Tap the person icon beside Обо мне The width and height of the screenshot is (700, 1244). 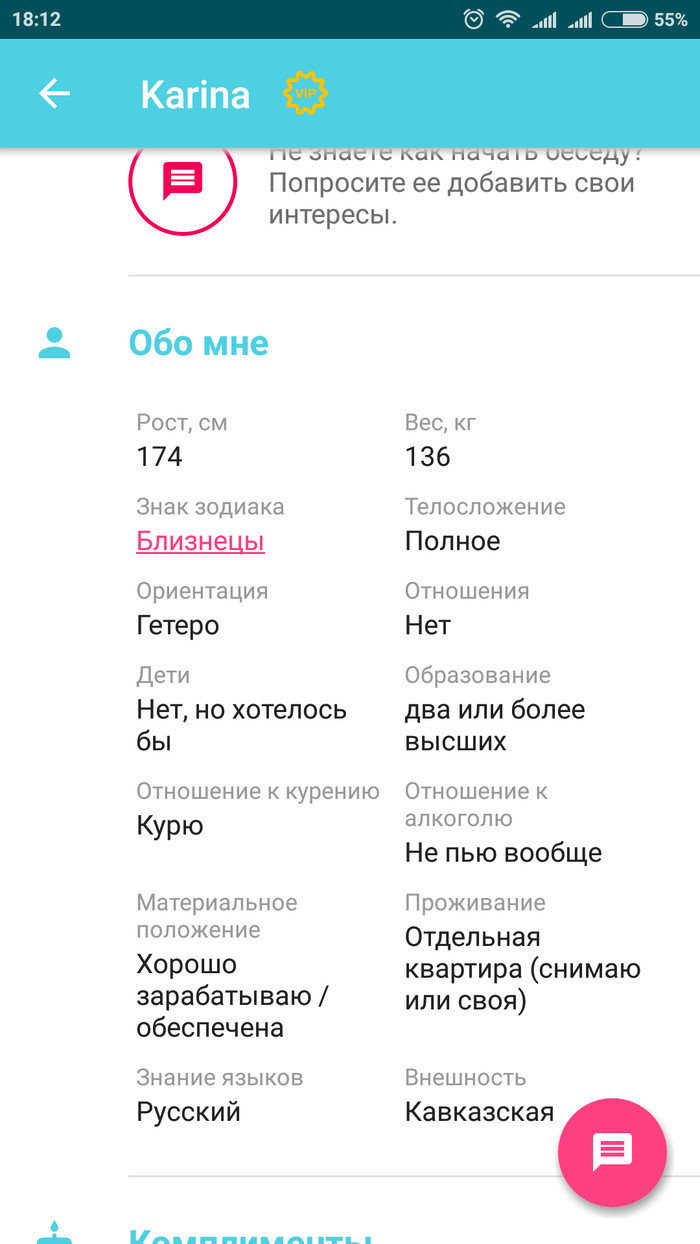54,343
